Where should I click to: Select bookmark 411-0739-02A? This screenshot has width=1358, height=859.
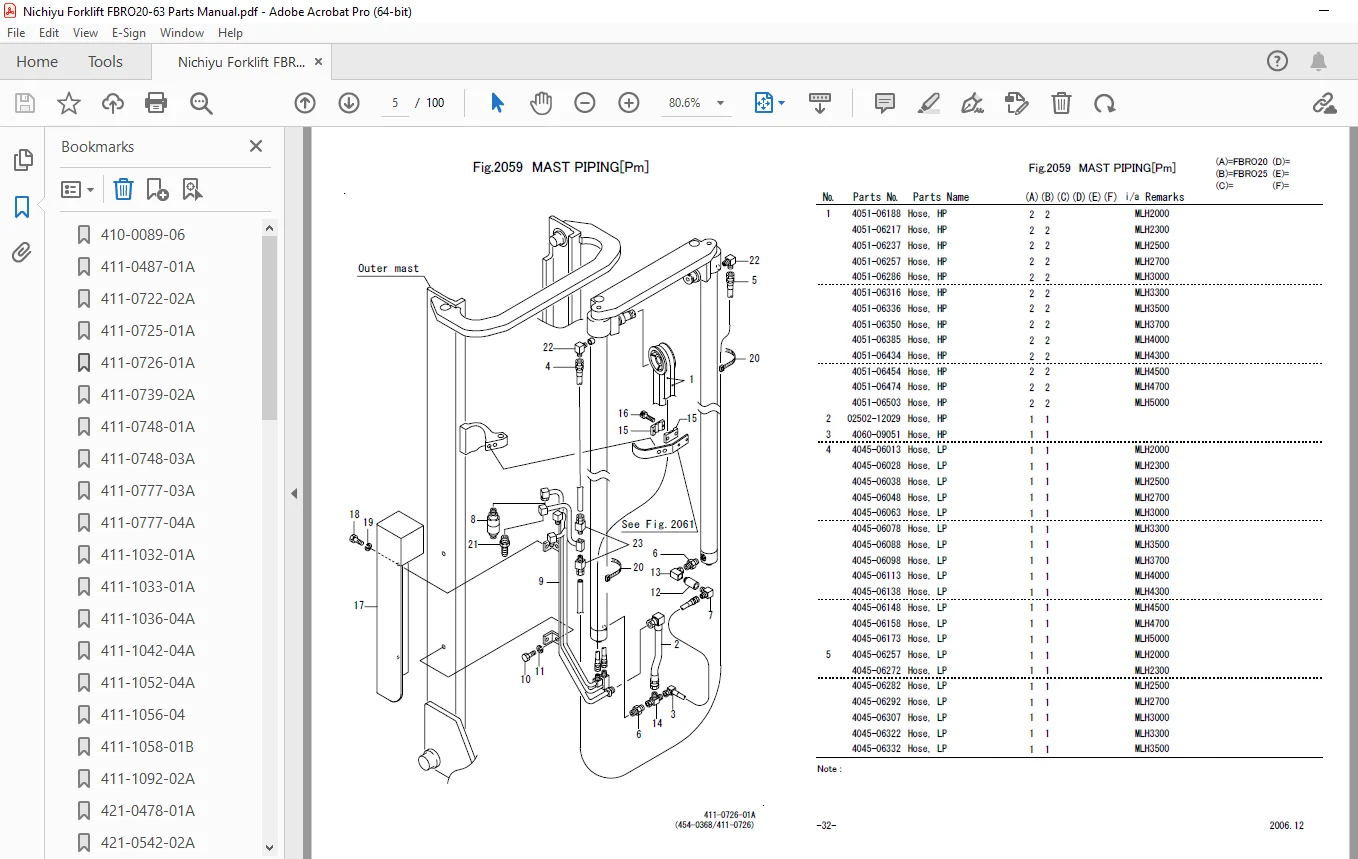[148, 395]
